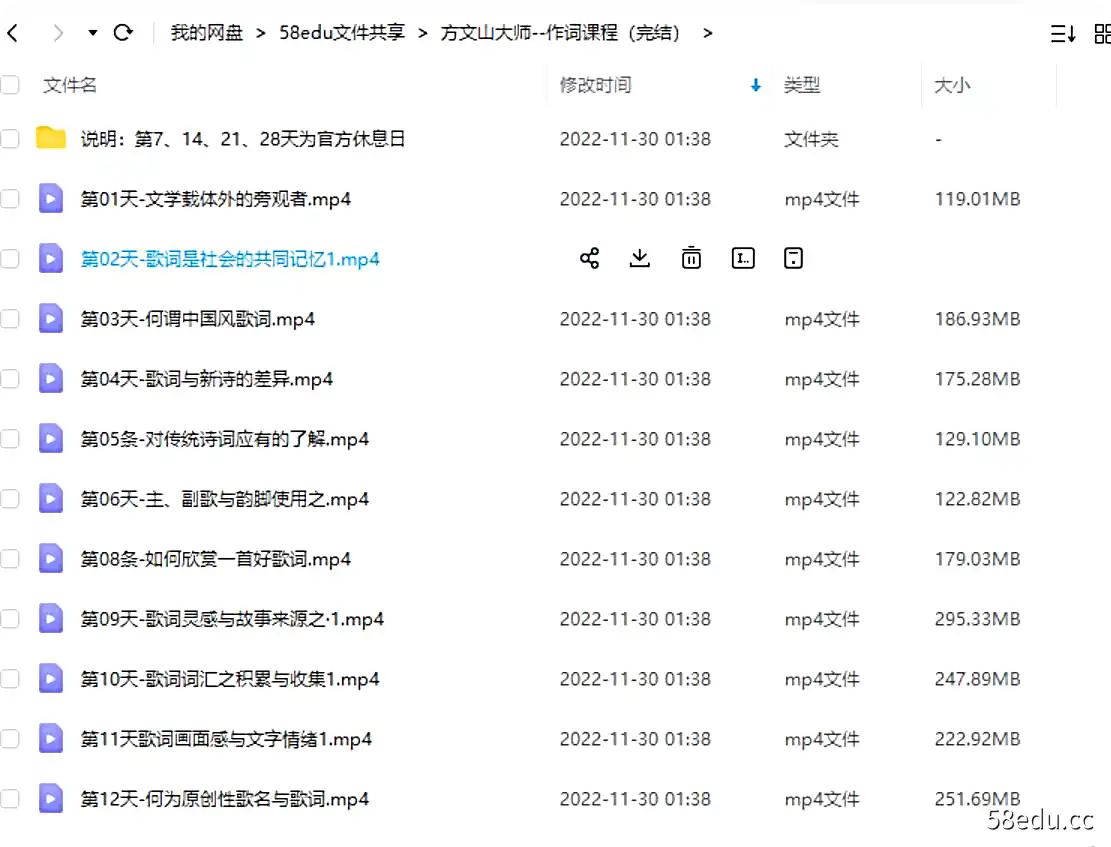Check the box for 第01天 file
Image resolution: width=1111 pixels, height=847 pixels.
10,198
